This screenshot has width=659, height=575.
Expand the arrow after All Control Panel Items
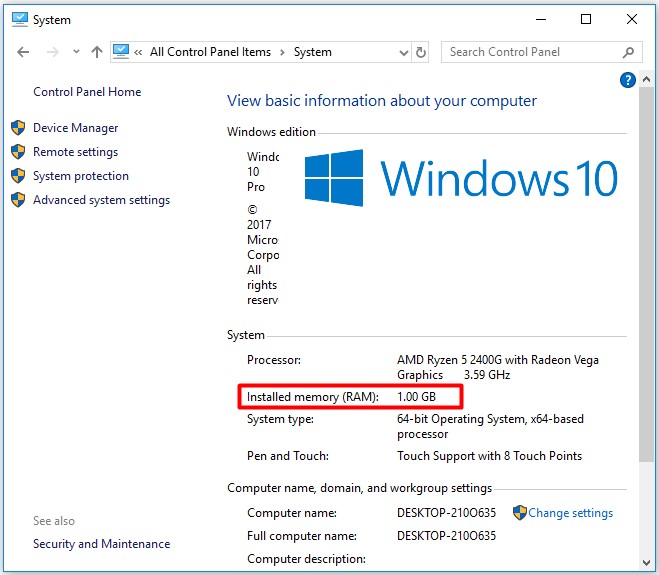click(x=282, y=52)
